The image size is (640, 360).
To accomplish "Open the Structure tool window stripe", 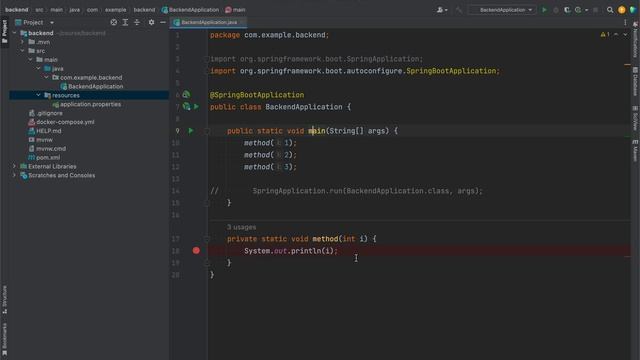I will (x=4, y=299).
